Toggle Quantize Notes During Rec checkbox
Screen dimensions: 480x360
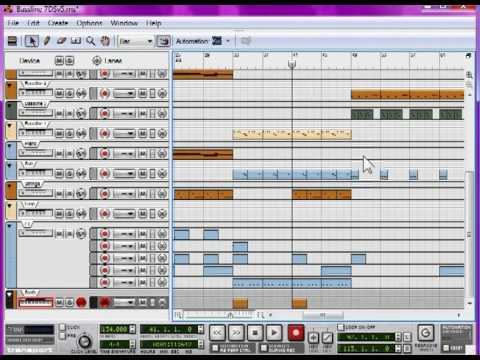point(264,348)
